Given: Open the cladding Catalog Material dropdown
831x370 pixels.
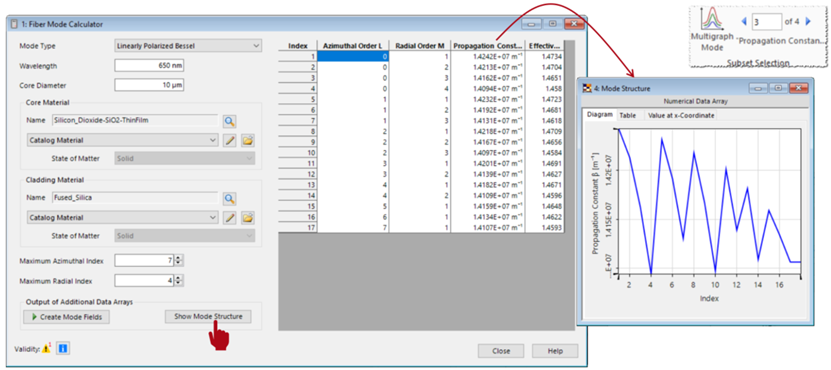Looking at the screenshot, I should point(122,218).
